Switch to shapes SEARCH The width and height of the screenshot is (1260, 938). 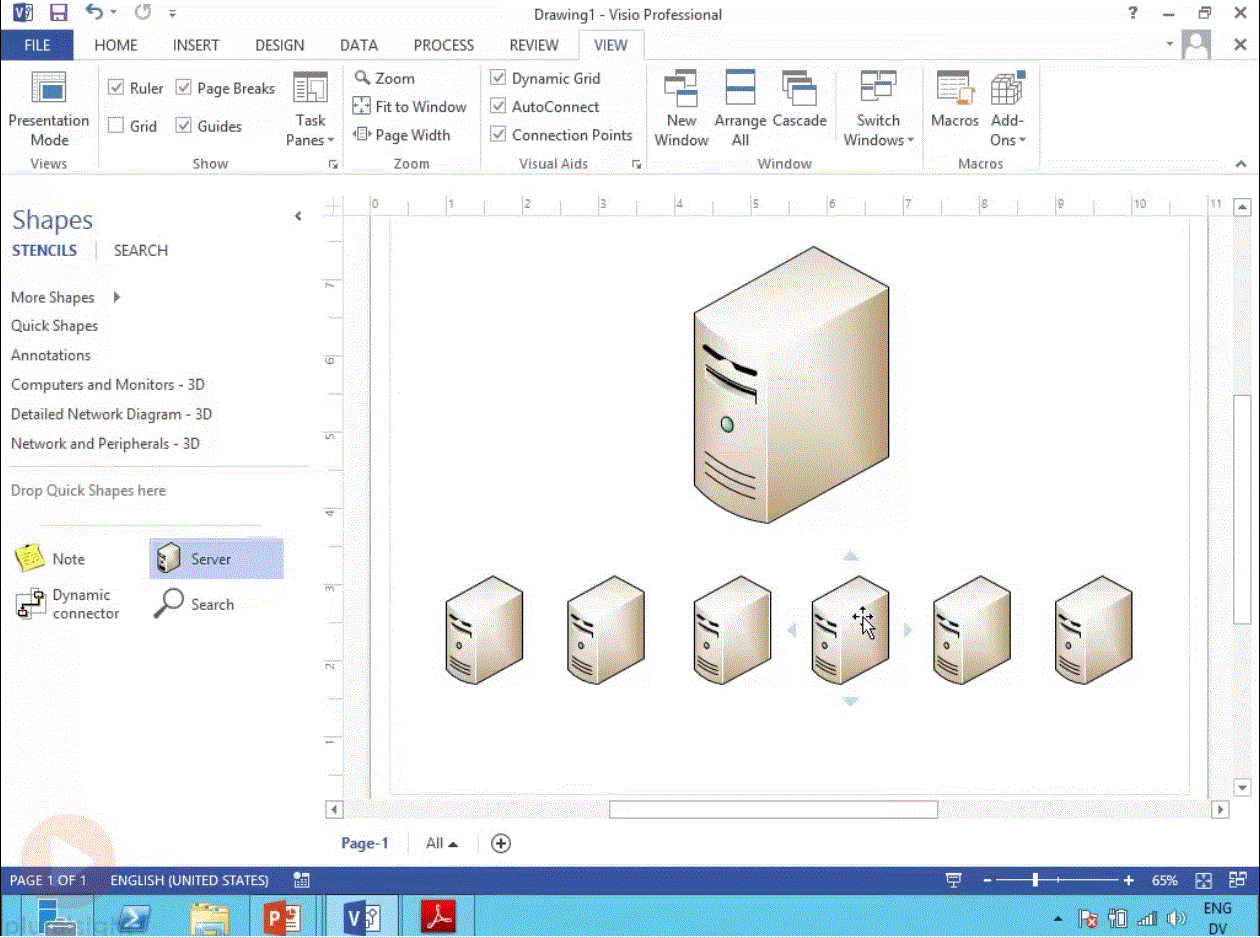[x=141, y=251]
